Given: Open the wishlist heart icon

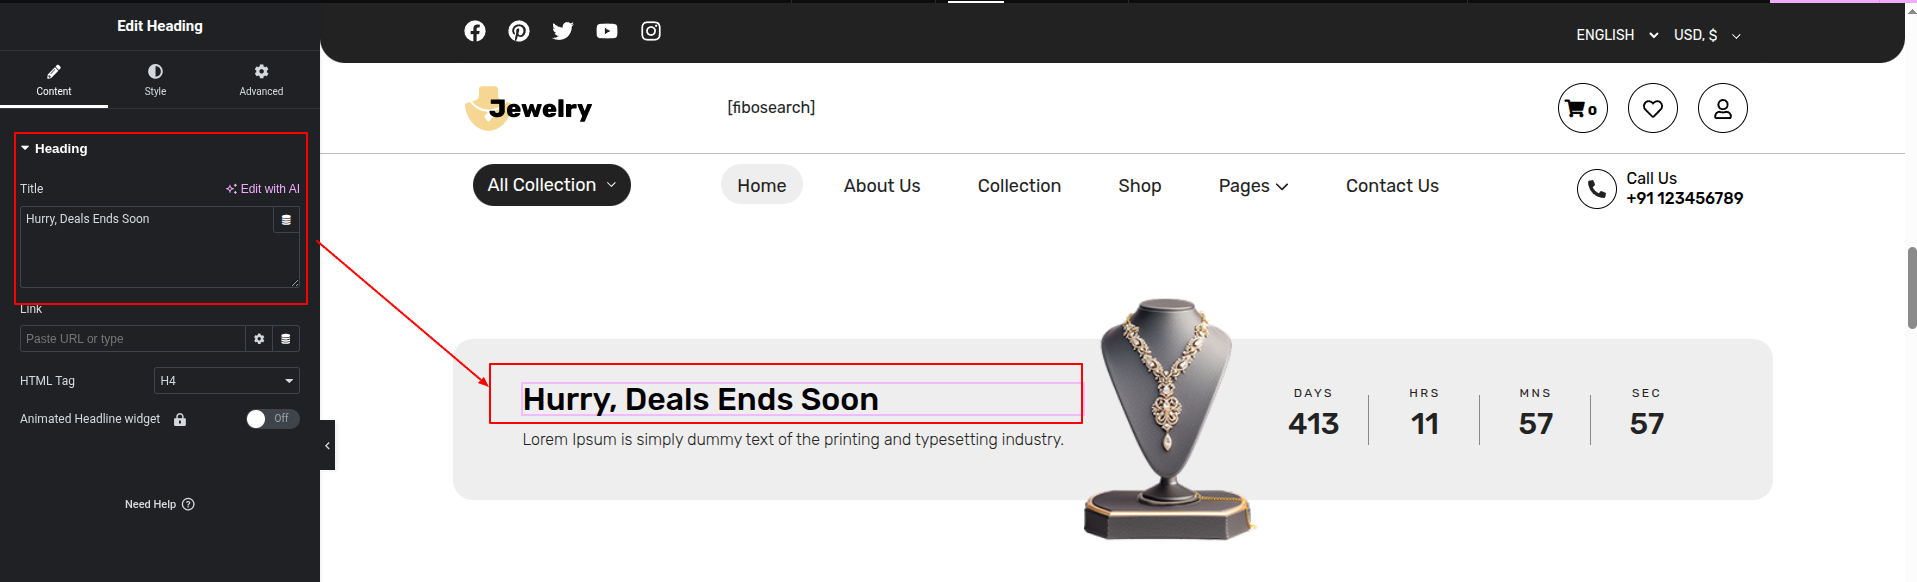Looking at the screenshot, I should coord(1653,108).
